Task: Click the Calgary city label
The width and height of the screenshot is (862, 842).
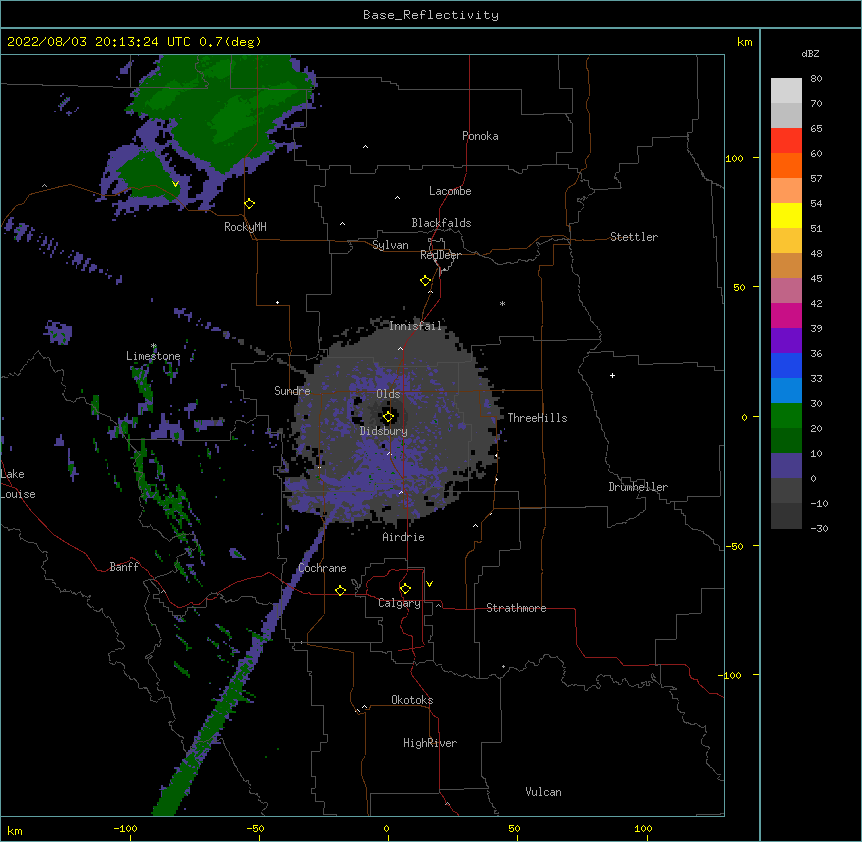Action: 399,603
